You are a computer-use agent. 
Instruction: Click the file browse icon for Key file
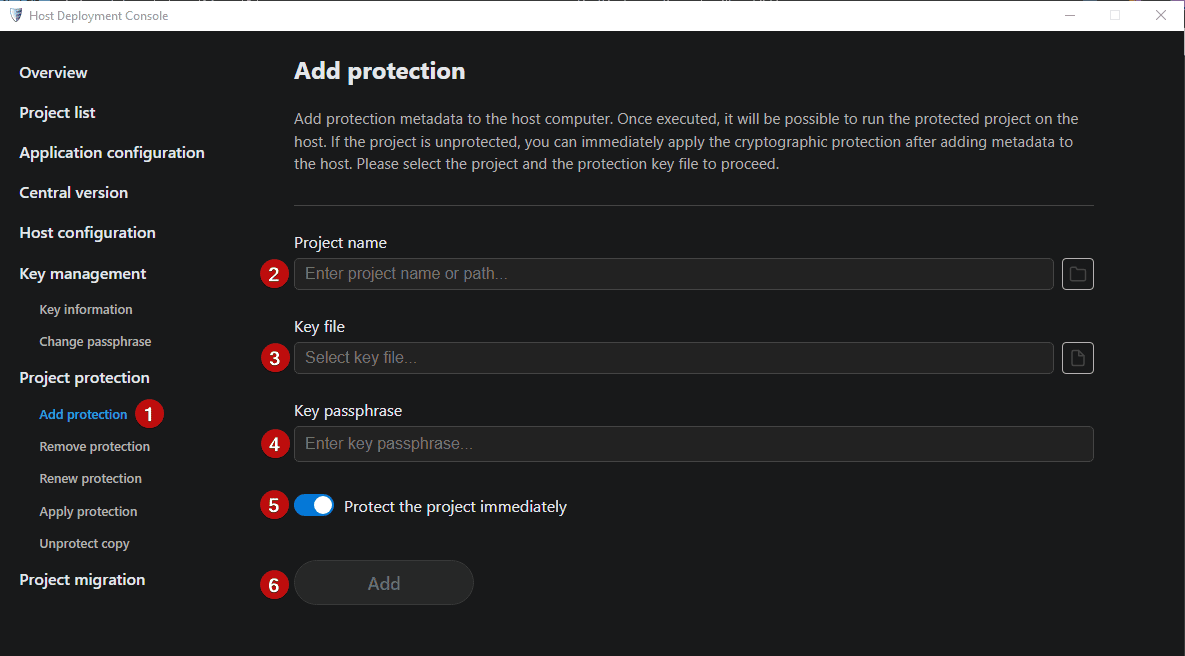[x=1078, y=357]
